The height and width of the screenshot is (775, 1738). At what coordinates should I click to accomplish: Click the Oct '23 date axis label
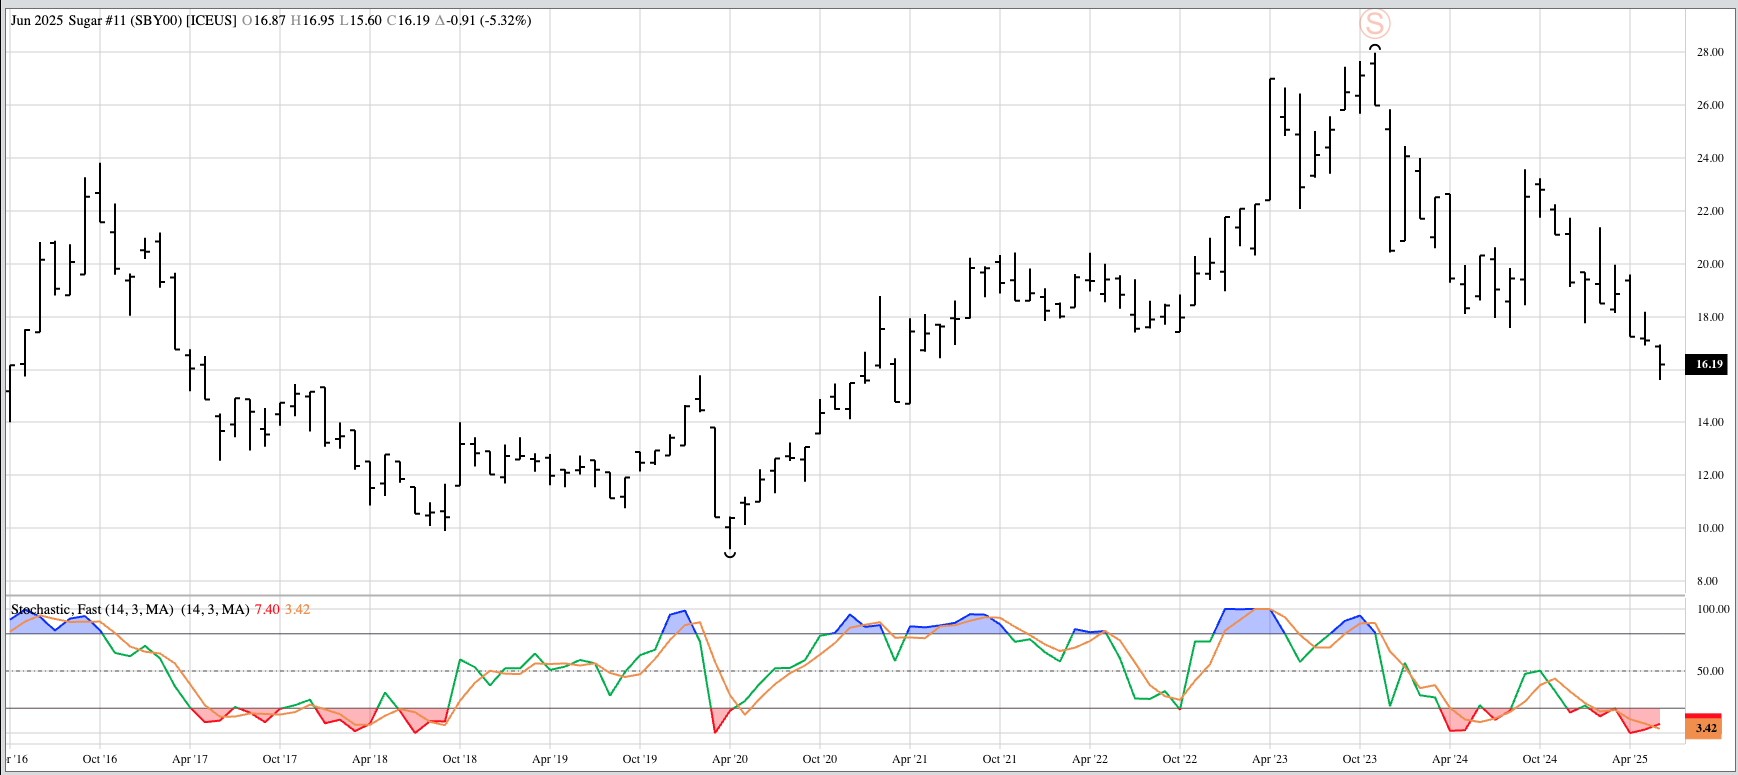tap(1359, 759)
